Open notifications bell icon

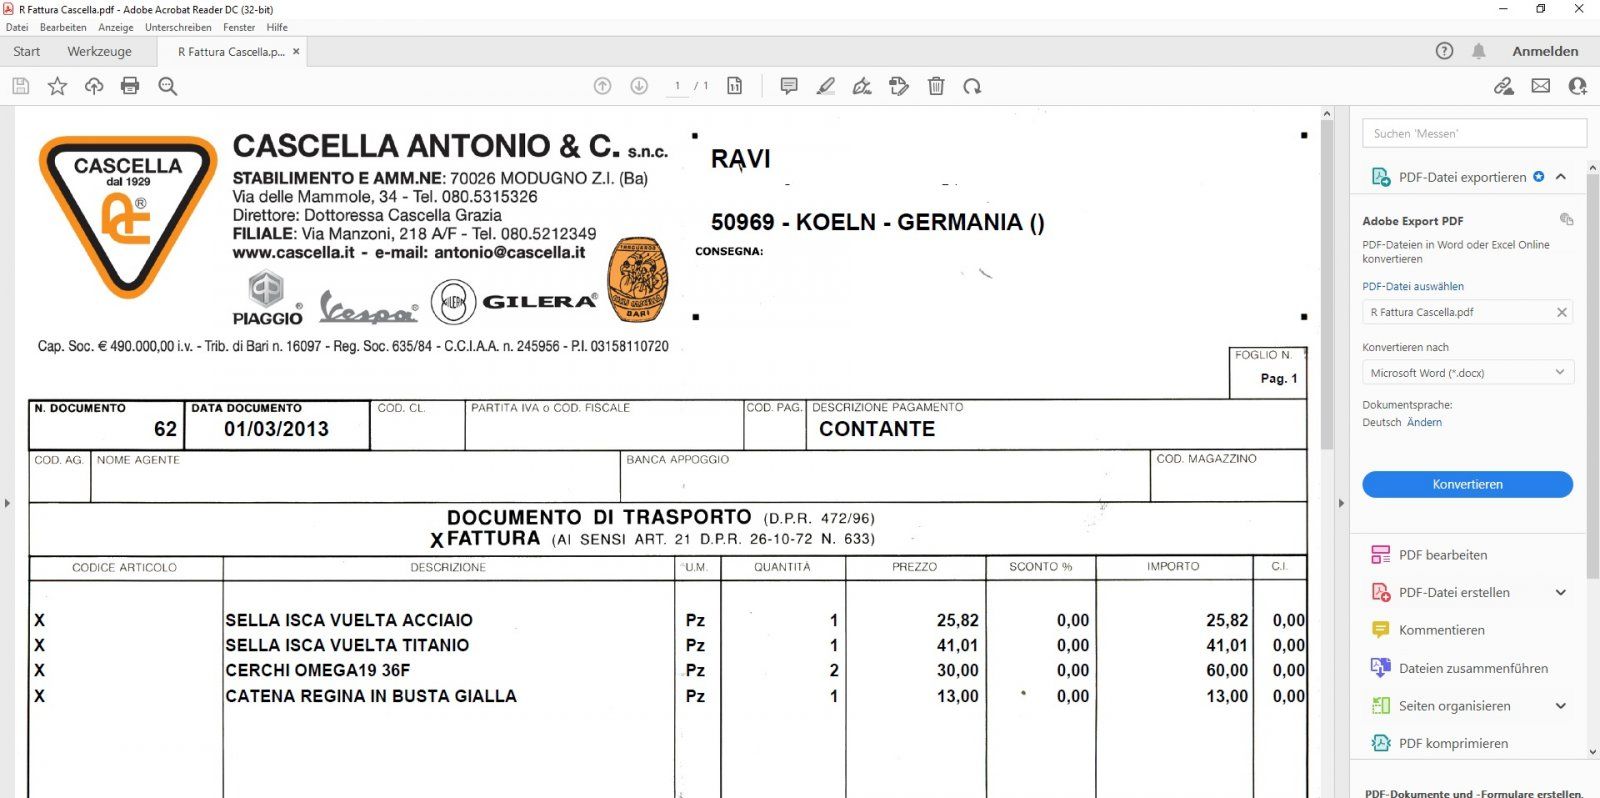(1478, 51)
